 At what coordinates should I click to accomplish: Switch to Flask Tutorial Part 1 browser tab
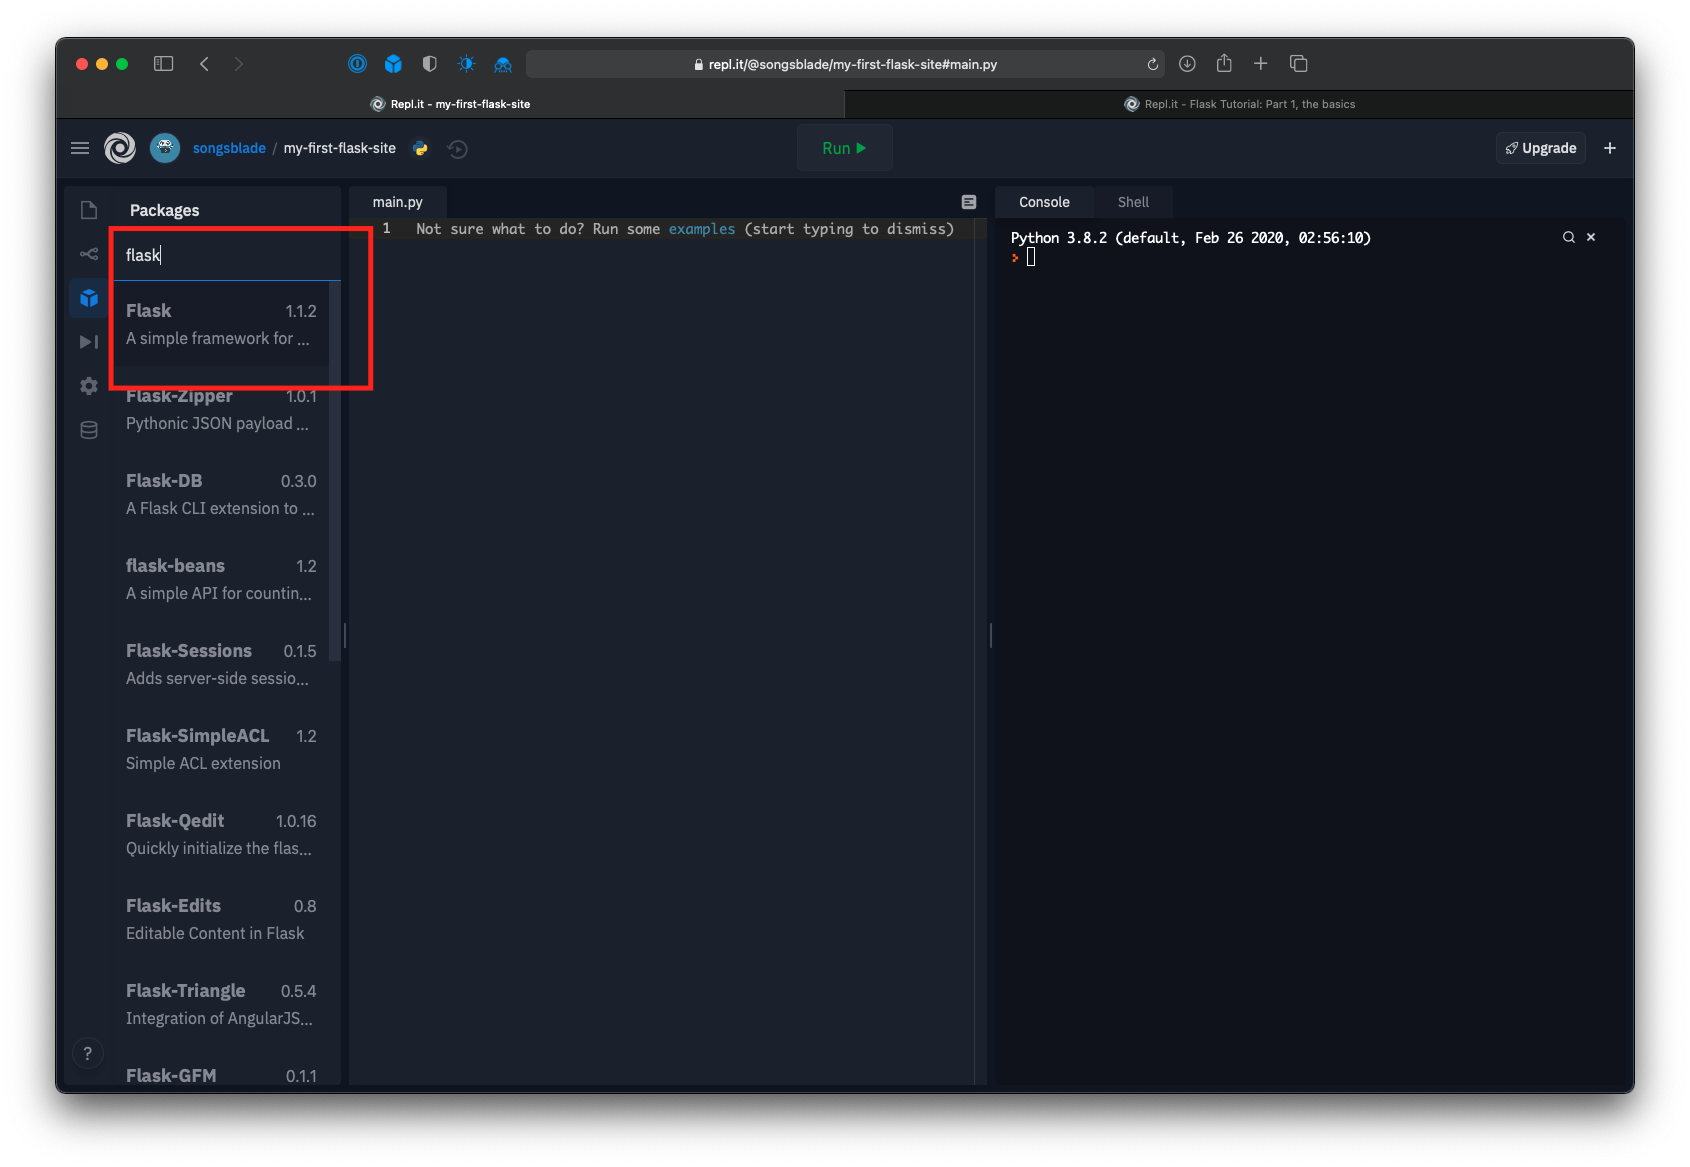(x=1240, y=104)
